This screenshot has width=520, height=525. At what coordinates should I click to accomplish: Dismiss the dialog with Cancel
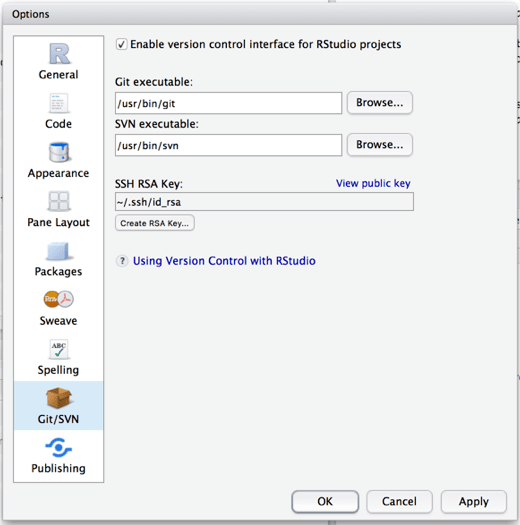click(x=399, y=501)
